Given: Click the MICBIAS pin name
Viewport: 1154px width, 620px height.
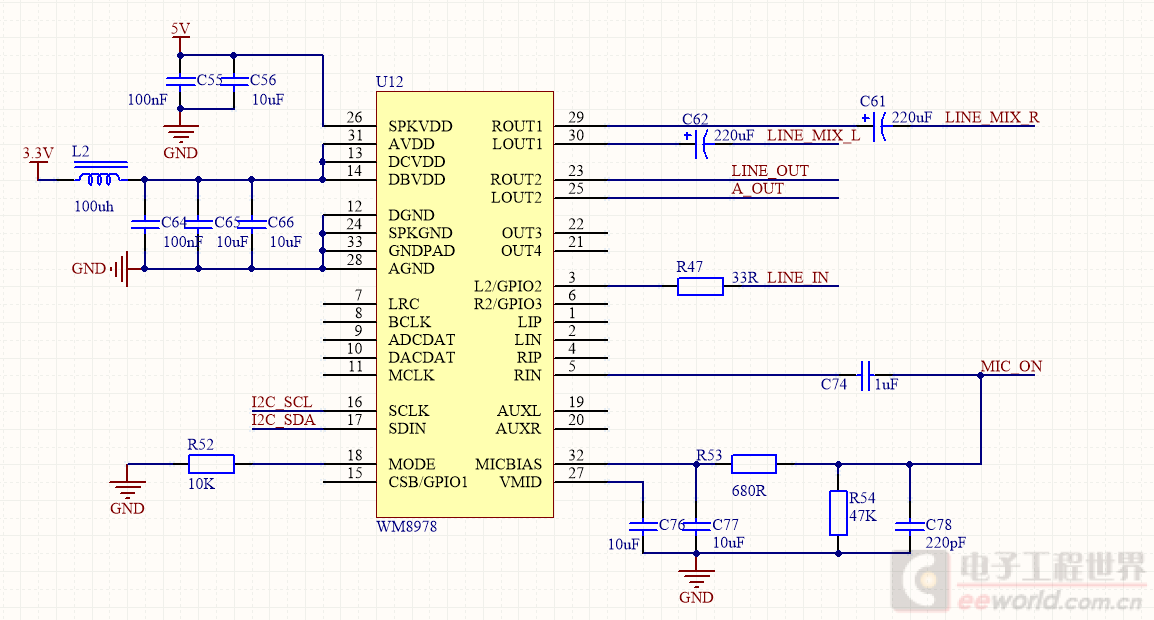Looking at the screenshot, I should coord(509,465).
